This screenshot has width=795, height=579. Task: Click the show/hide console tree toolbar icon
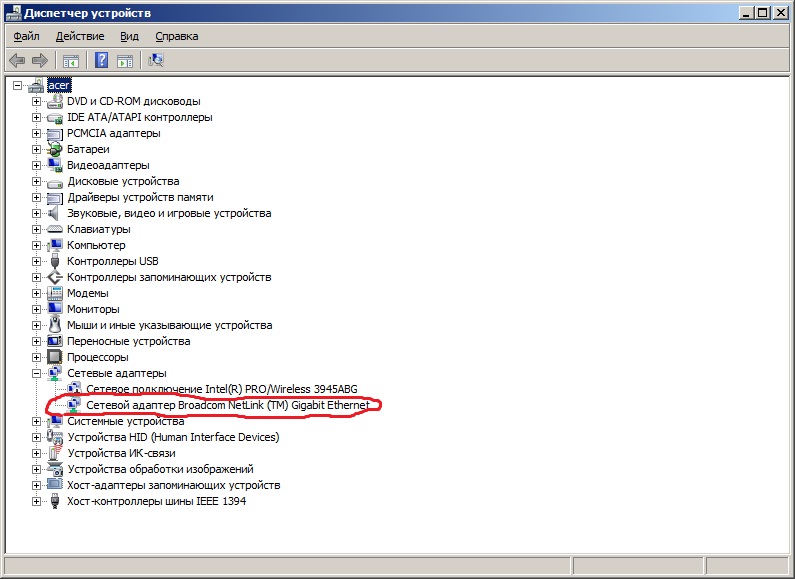pos(70,60)
